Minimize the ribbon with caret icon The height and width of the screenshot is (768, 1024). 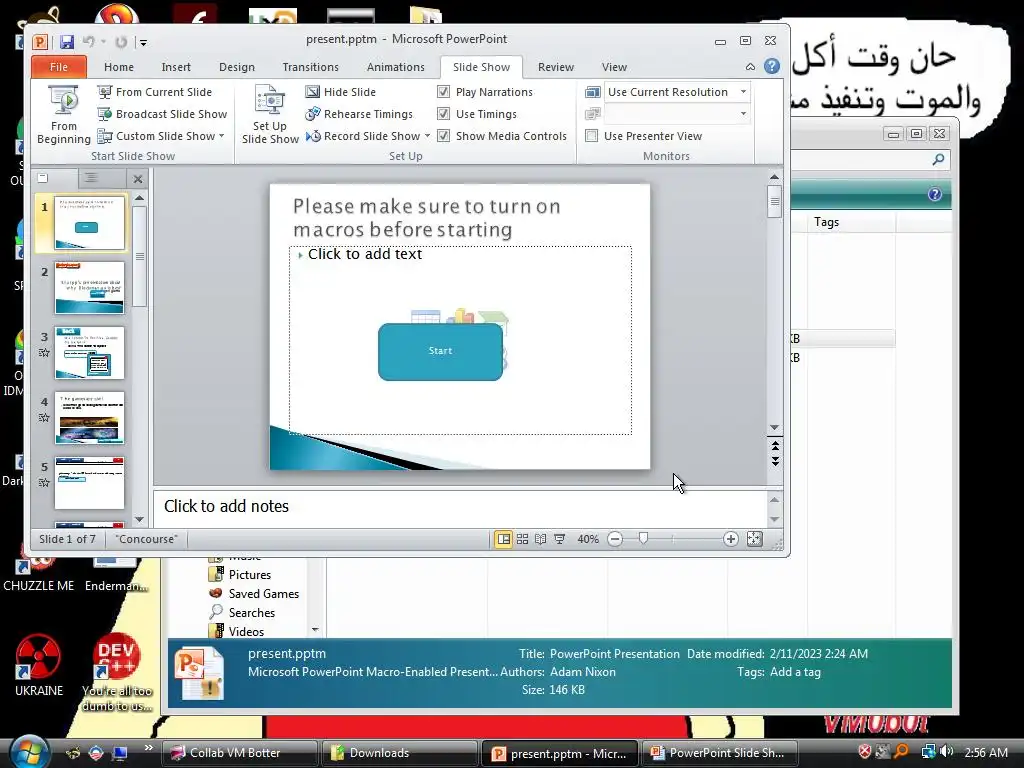point(750,67)
